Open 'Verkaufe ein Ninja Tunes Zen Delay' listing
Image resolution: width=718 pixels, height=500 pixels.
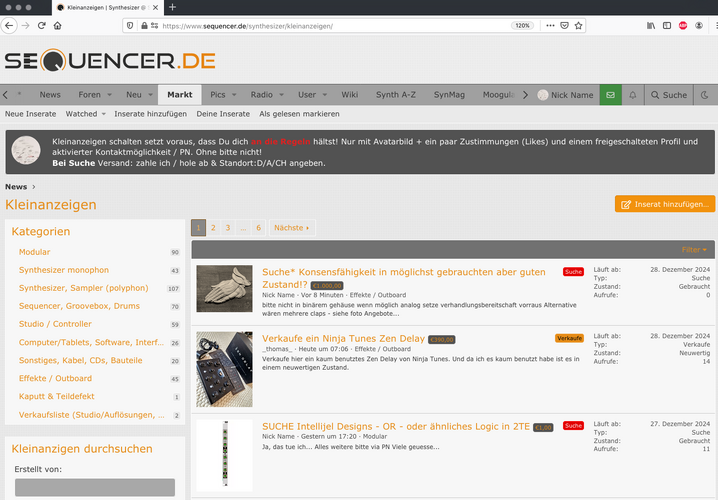(343, 338)
